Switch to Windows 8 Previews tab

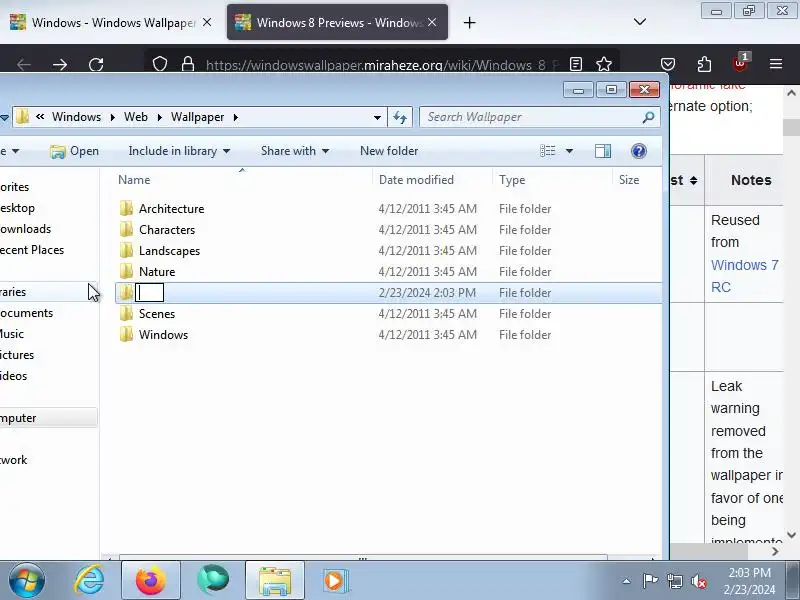click(x=337, y=22)
